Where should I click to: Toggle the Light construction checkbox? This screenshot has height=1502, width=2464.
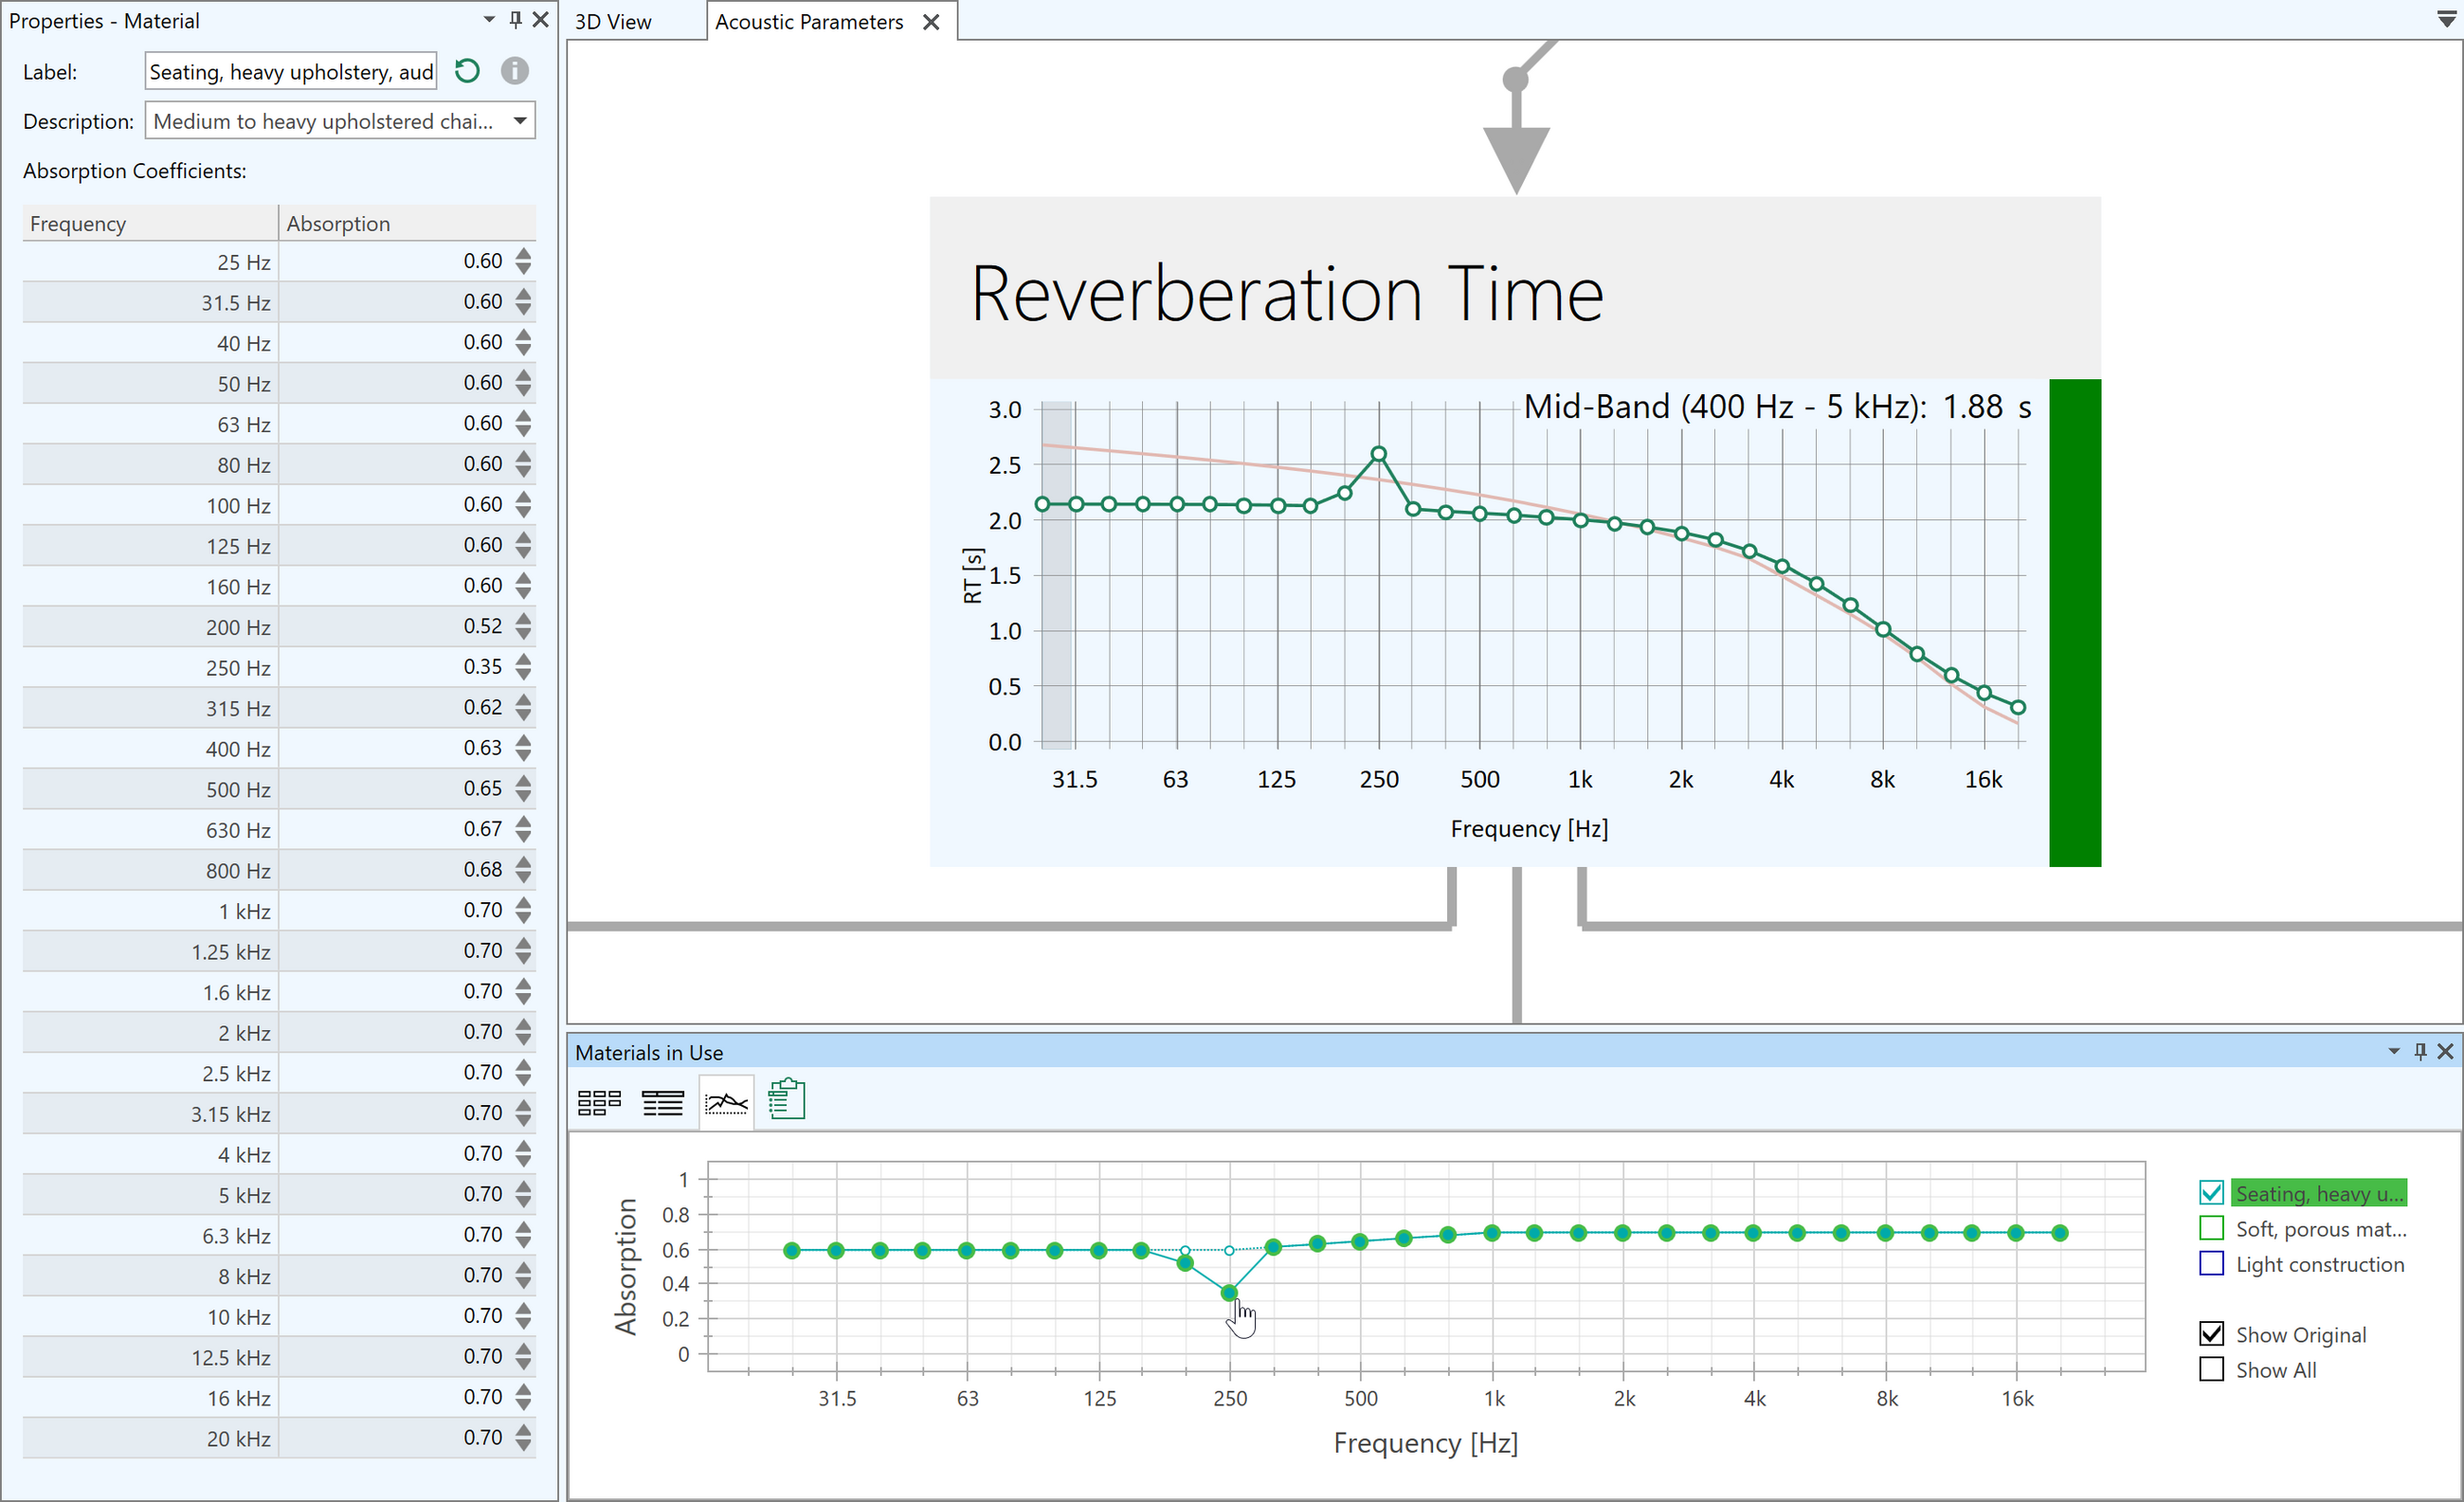pyautogui.click(x=2212, y=1264)
